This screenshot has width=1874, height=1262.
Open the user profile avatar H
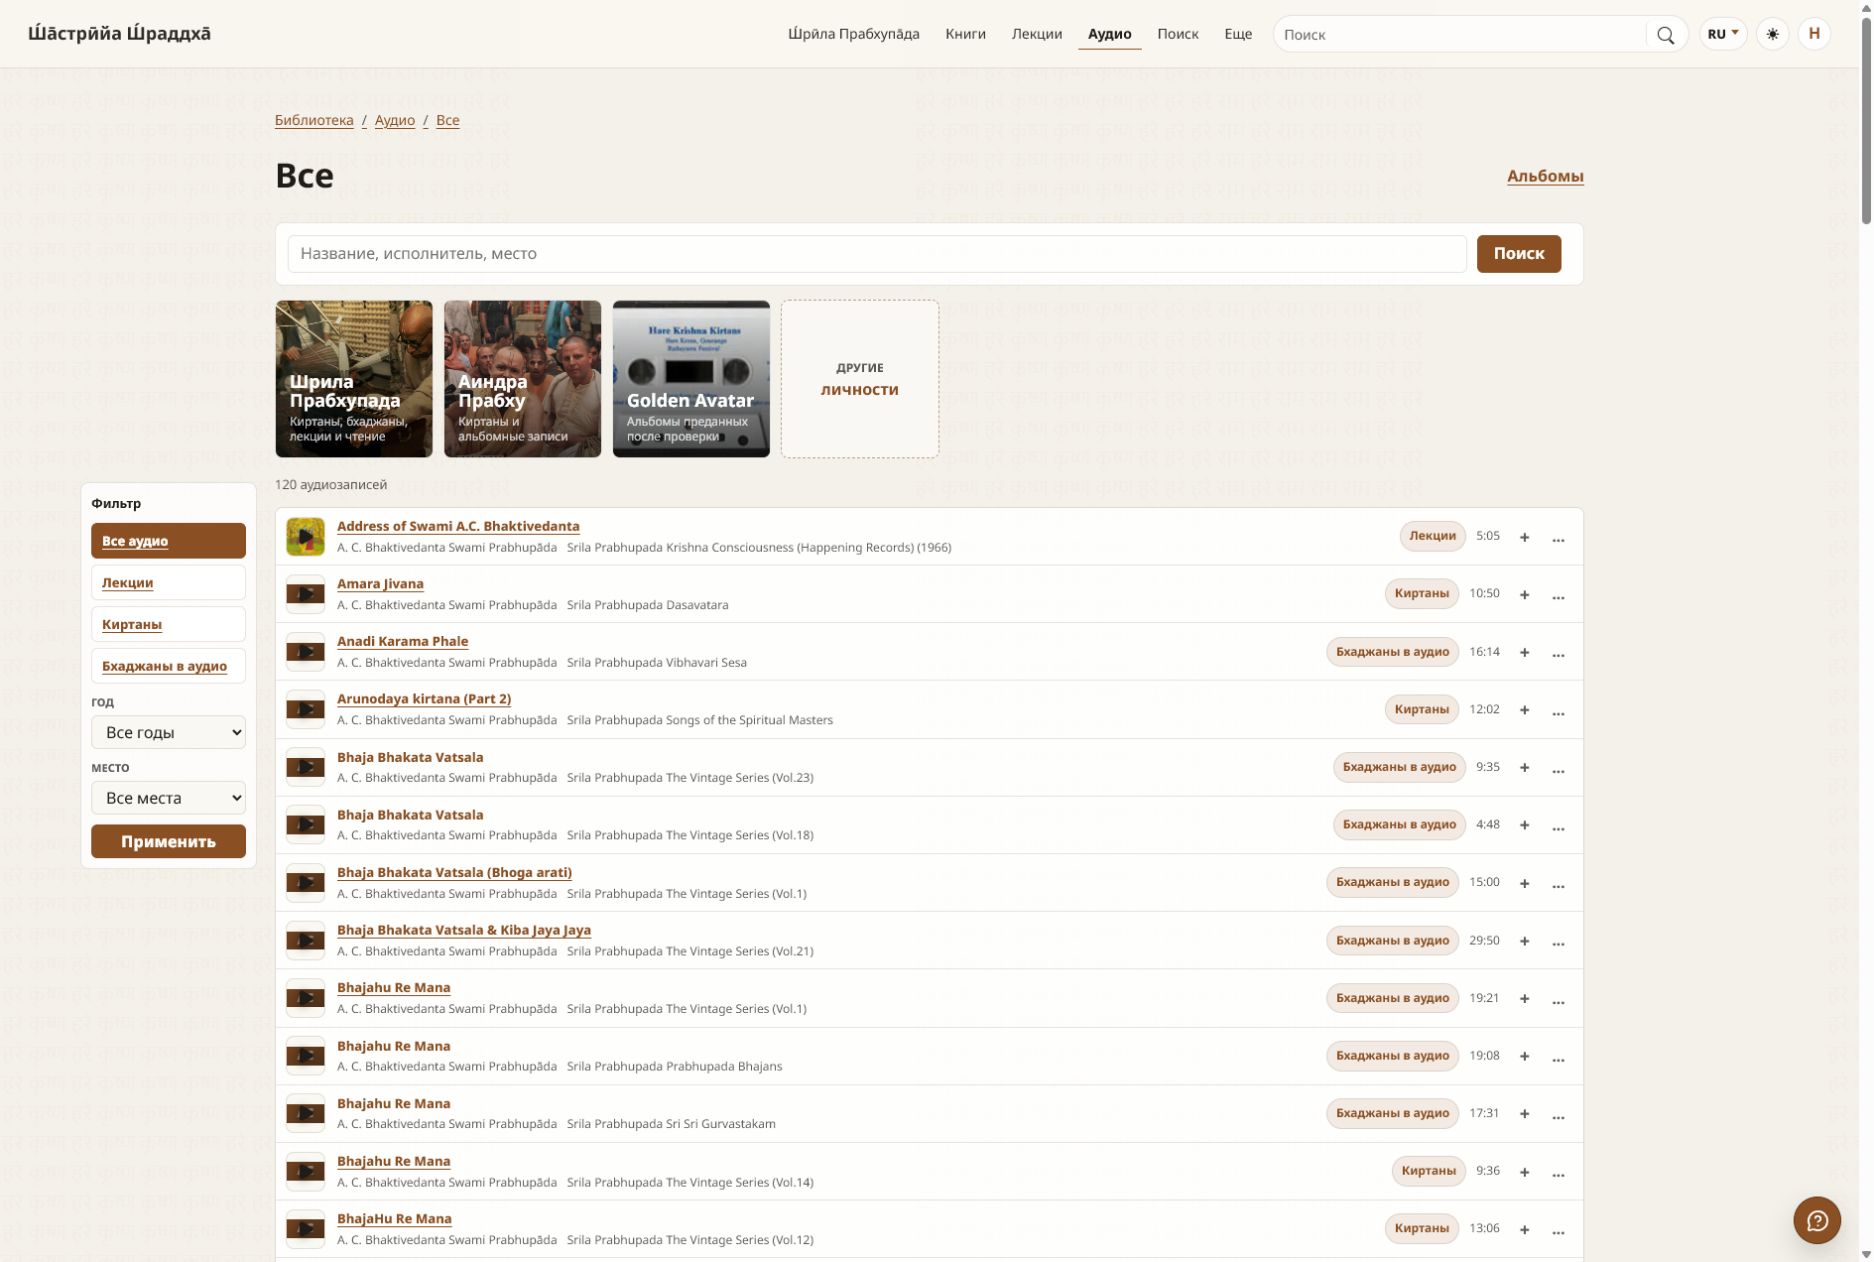1814,34
